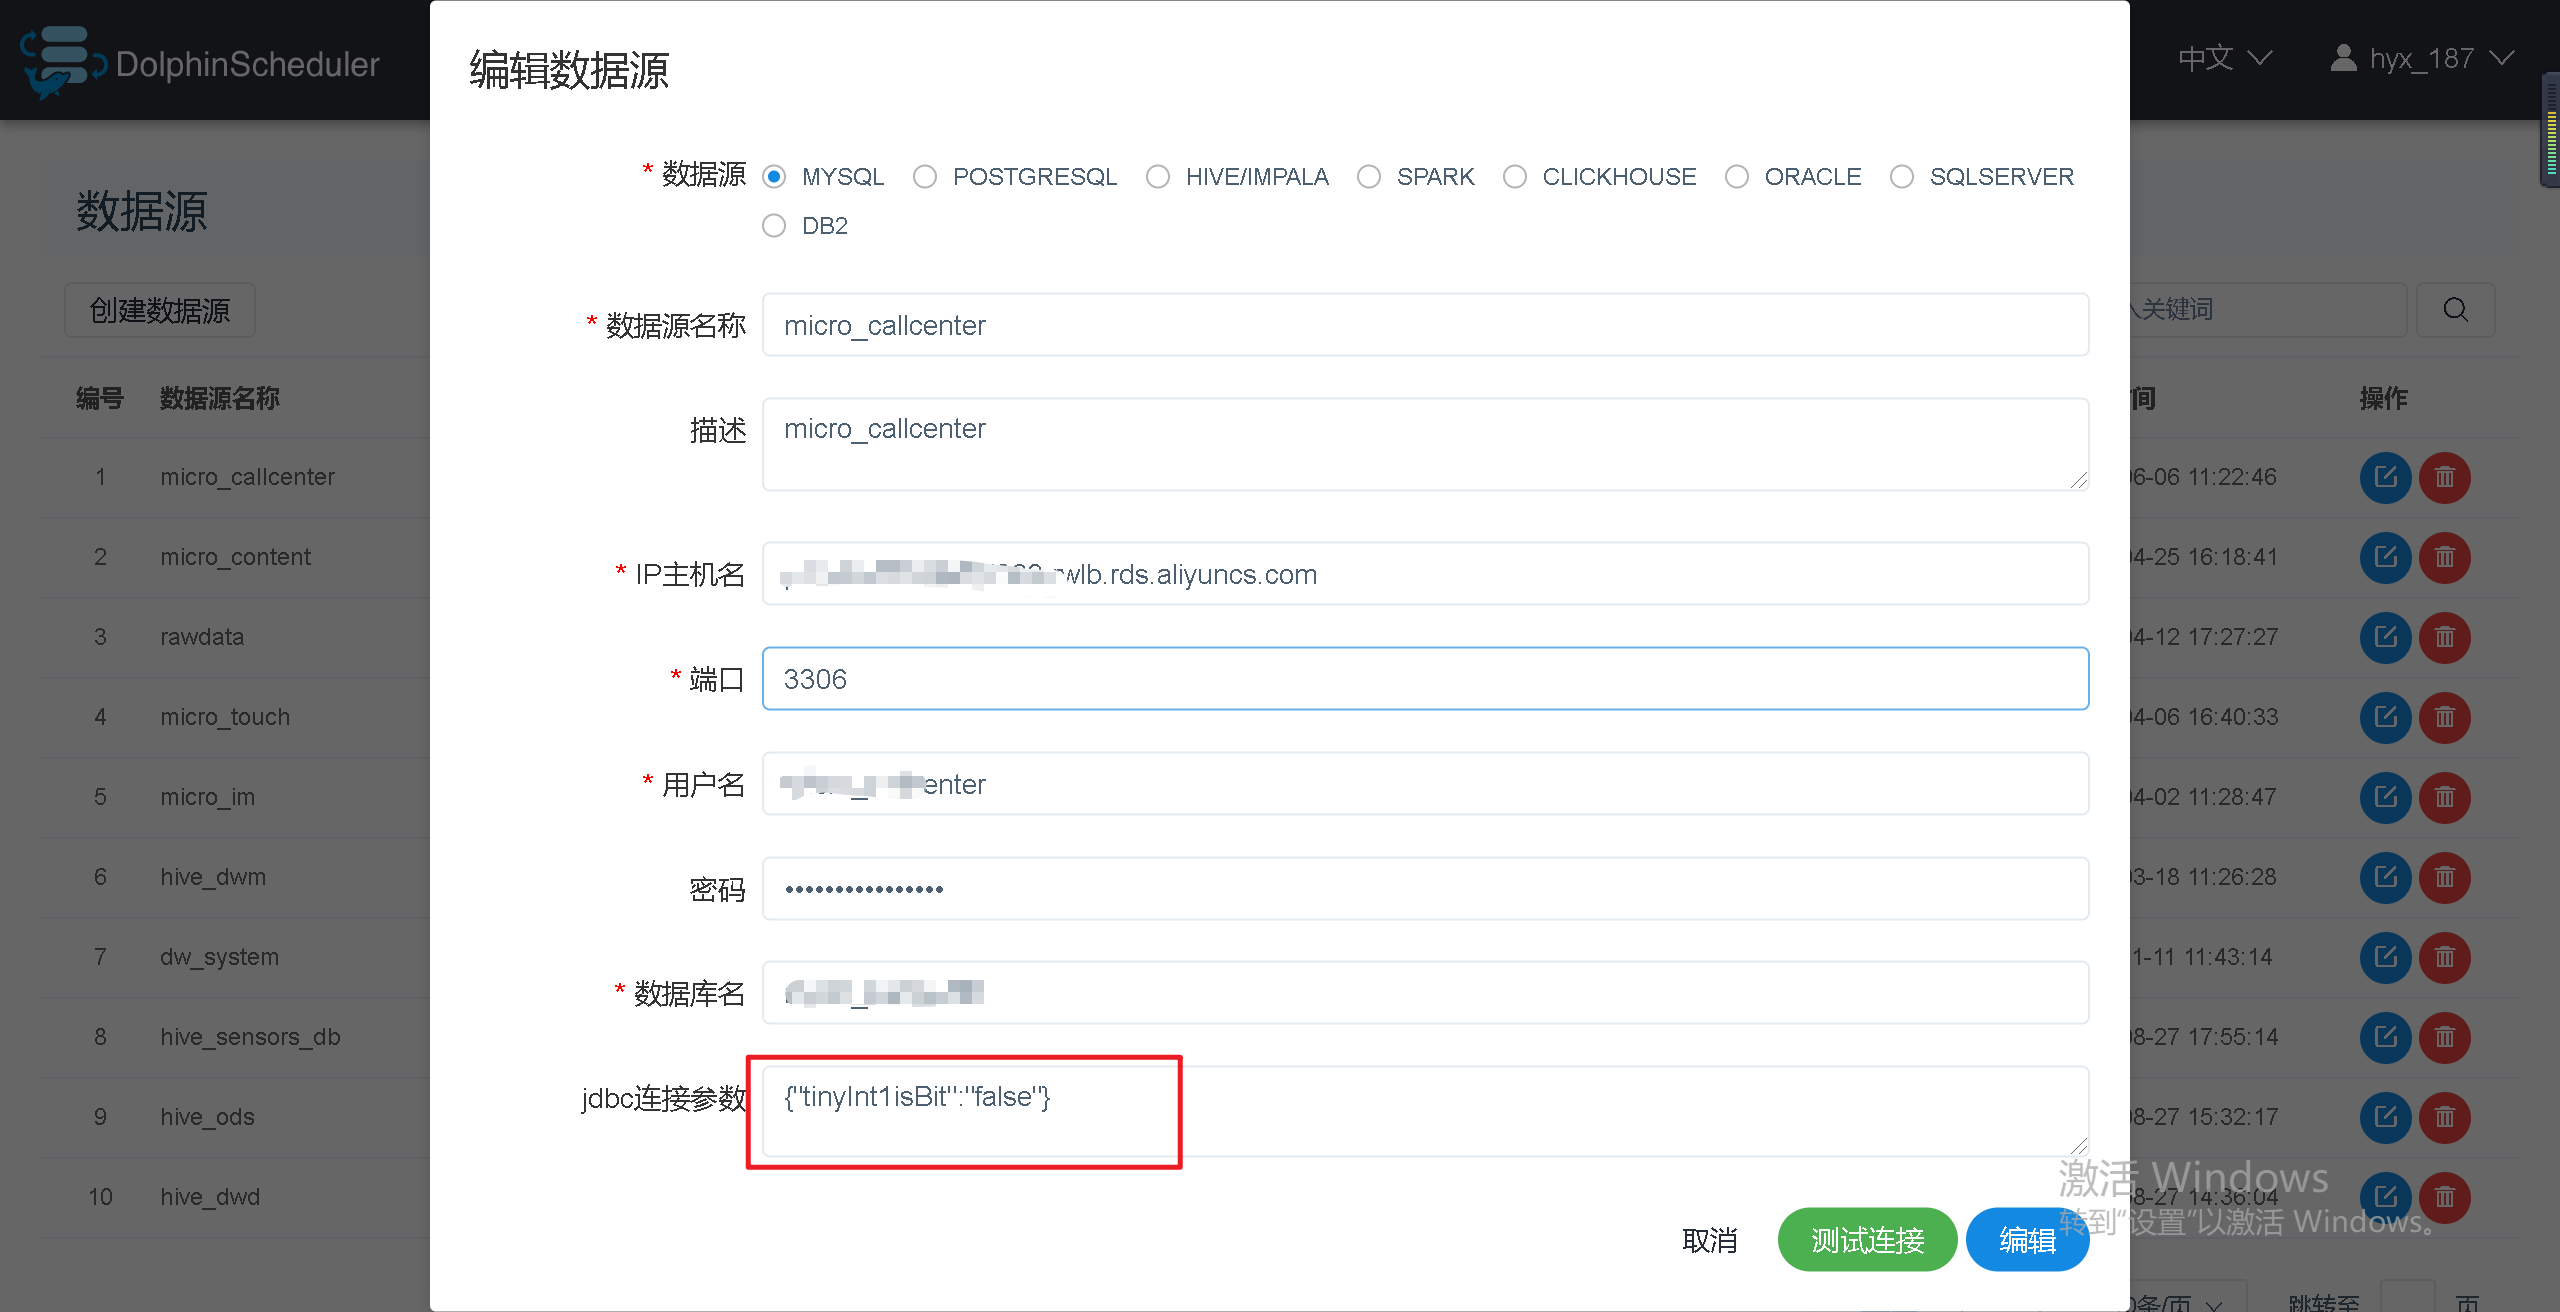Click delete icon for hive_dwm row
The width and height of the screenshot is (2560, 1312).
tap(2445, 877)
